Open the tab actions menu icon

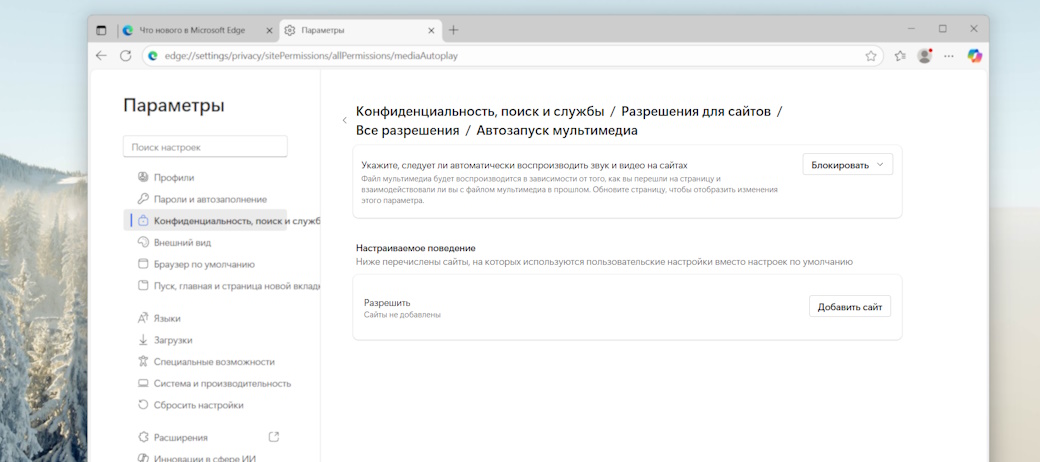coord(101,30)
